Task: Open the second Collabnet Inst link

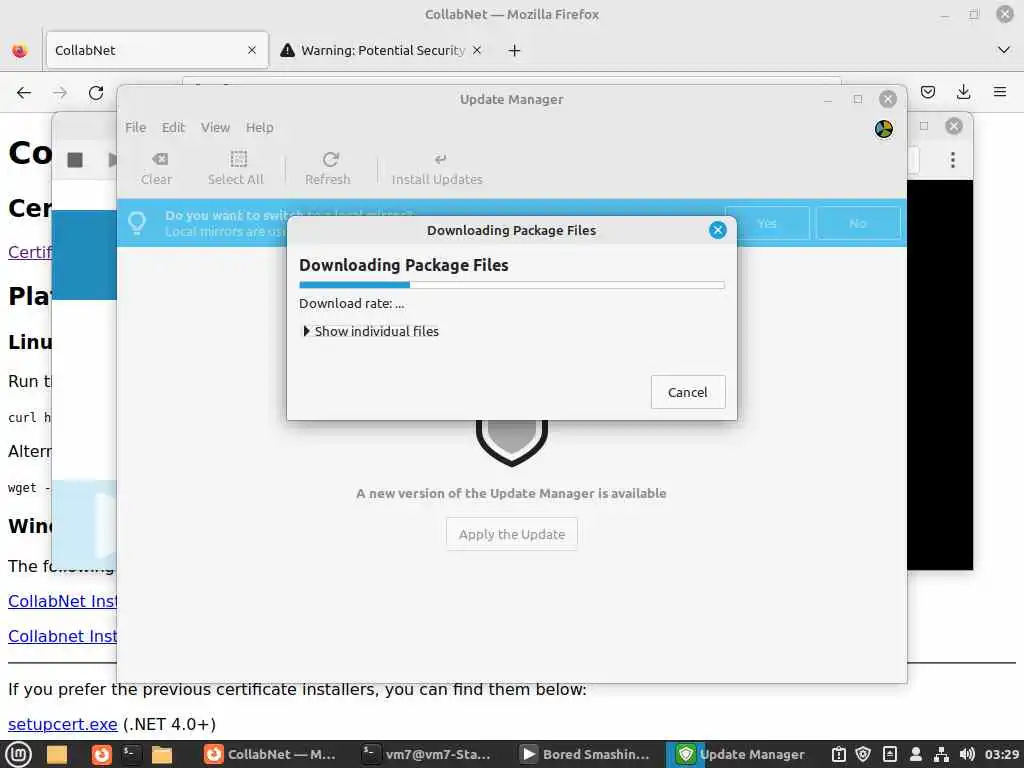Action: pyautogui.click(x=63, y=636)
